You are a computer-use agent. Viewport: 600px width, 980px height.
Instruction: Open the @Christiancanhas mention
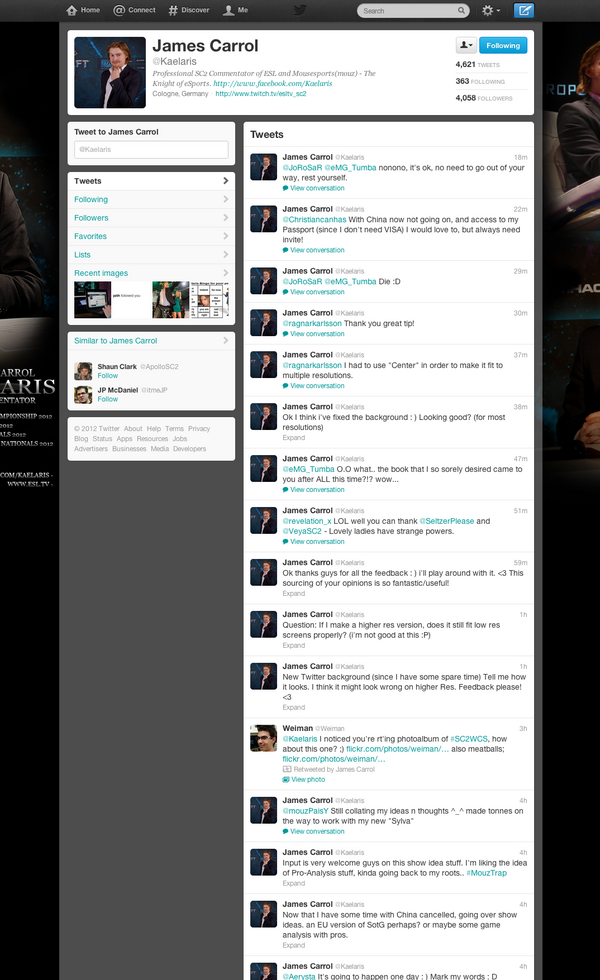pos(314,219)
